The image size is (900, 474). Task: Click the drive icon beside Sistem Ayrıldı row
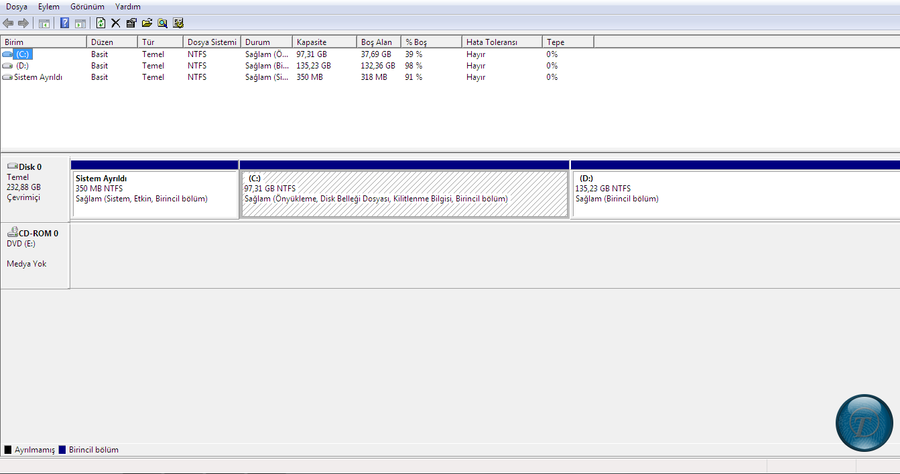[x=7, y=77]
